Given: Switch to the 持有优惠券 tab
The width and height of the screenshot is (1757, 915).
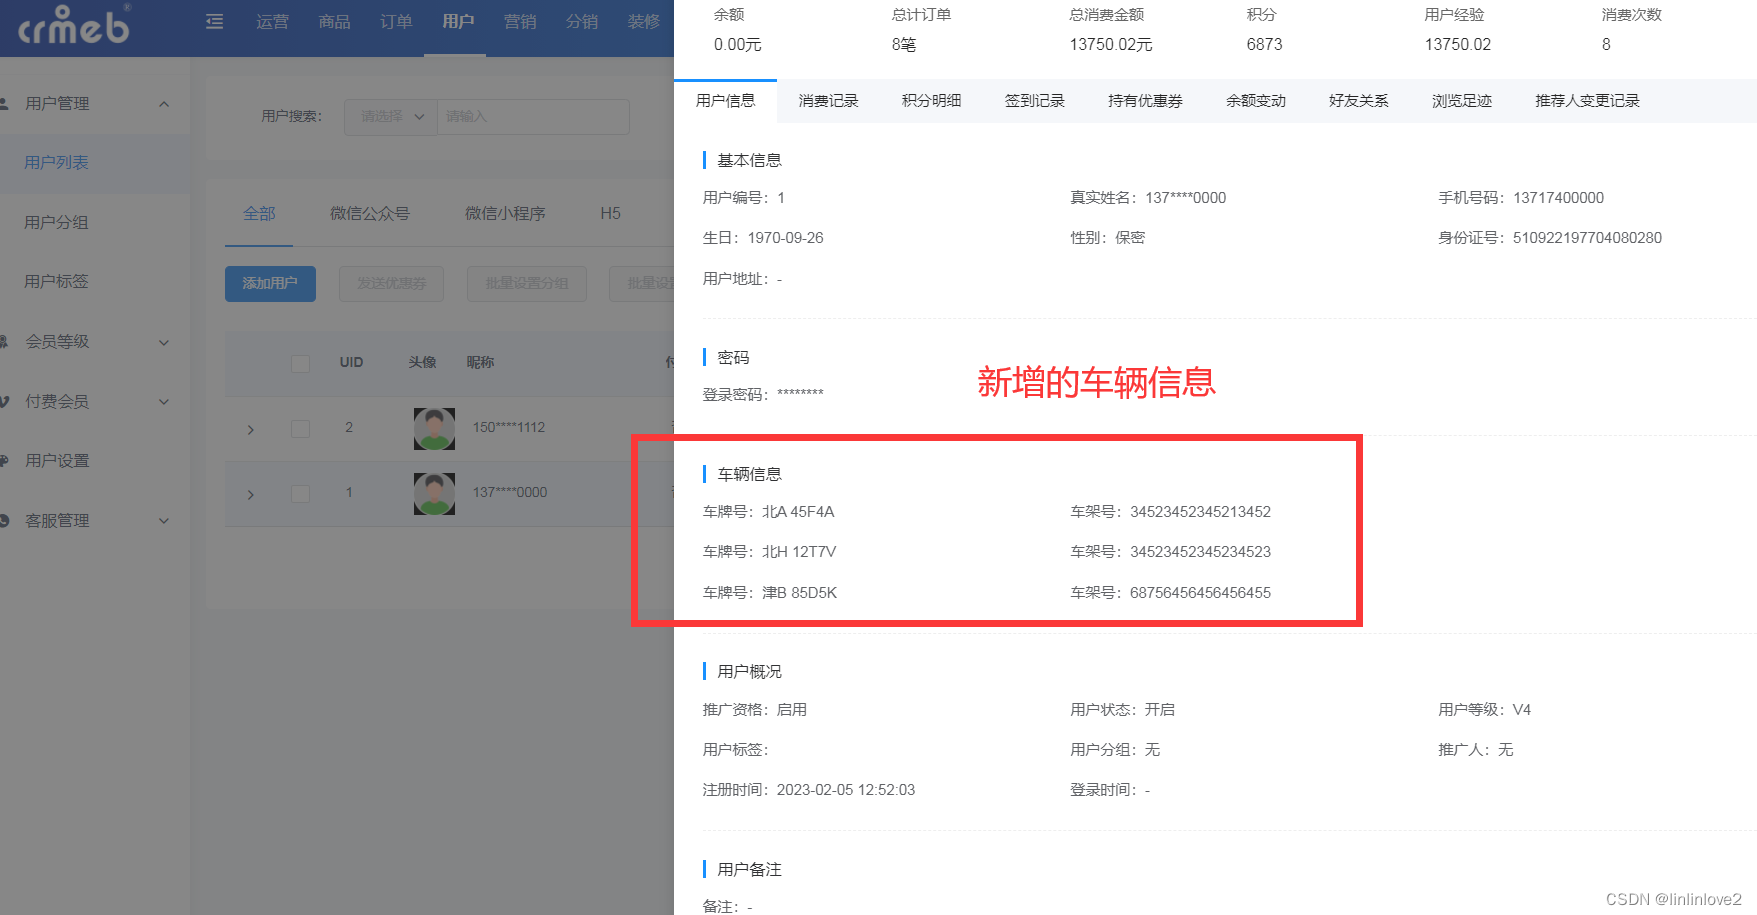Looking at the screenshot, I should tap(1145, 100).
